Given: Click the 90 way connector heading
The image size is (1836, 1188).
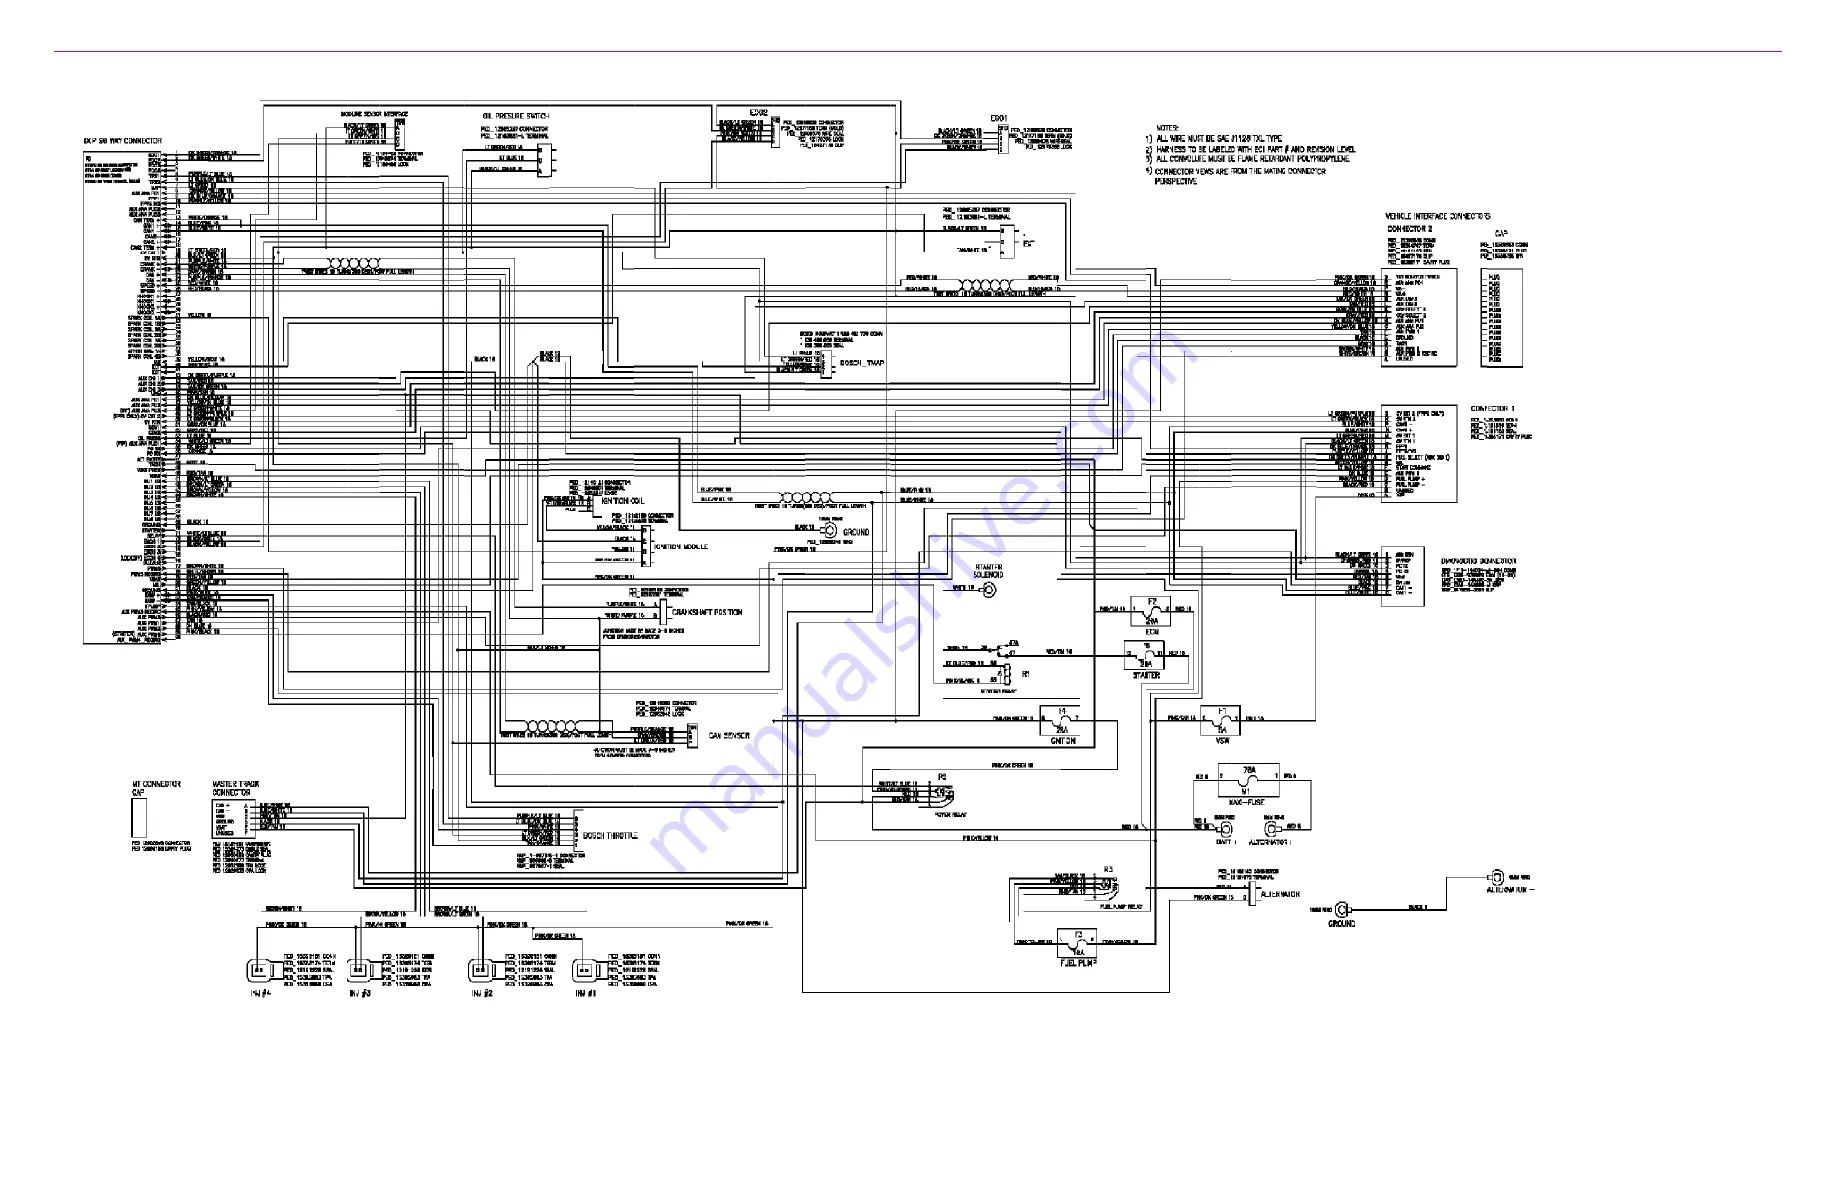Looking at the screenshot, I should click(x=122, y=141).
